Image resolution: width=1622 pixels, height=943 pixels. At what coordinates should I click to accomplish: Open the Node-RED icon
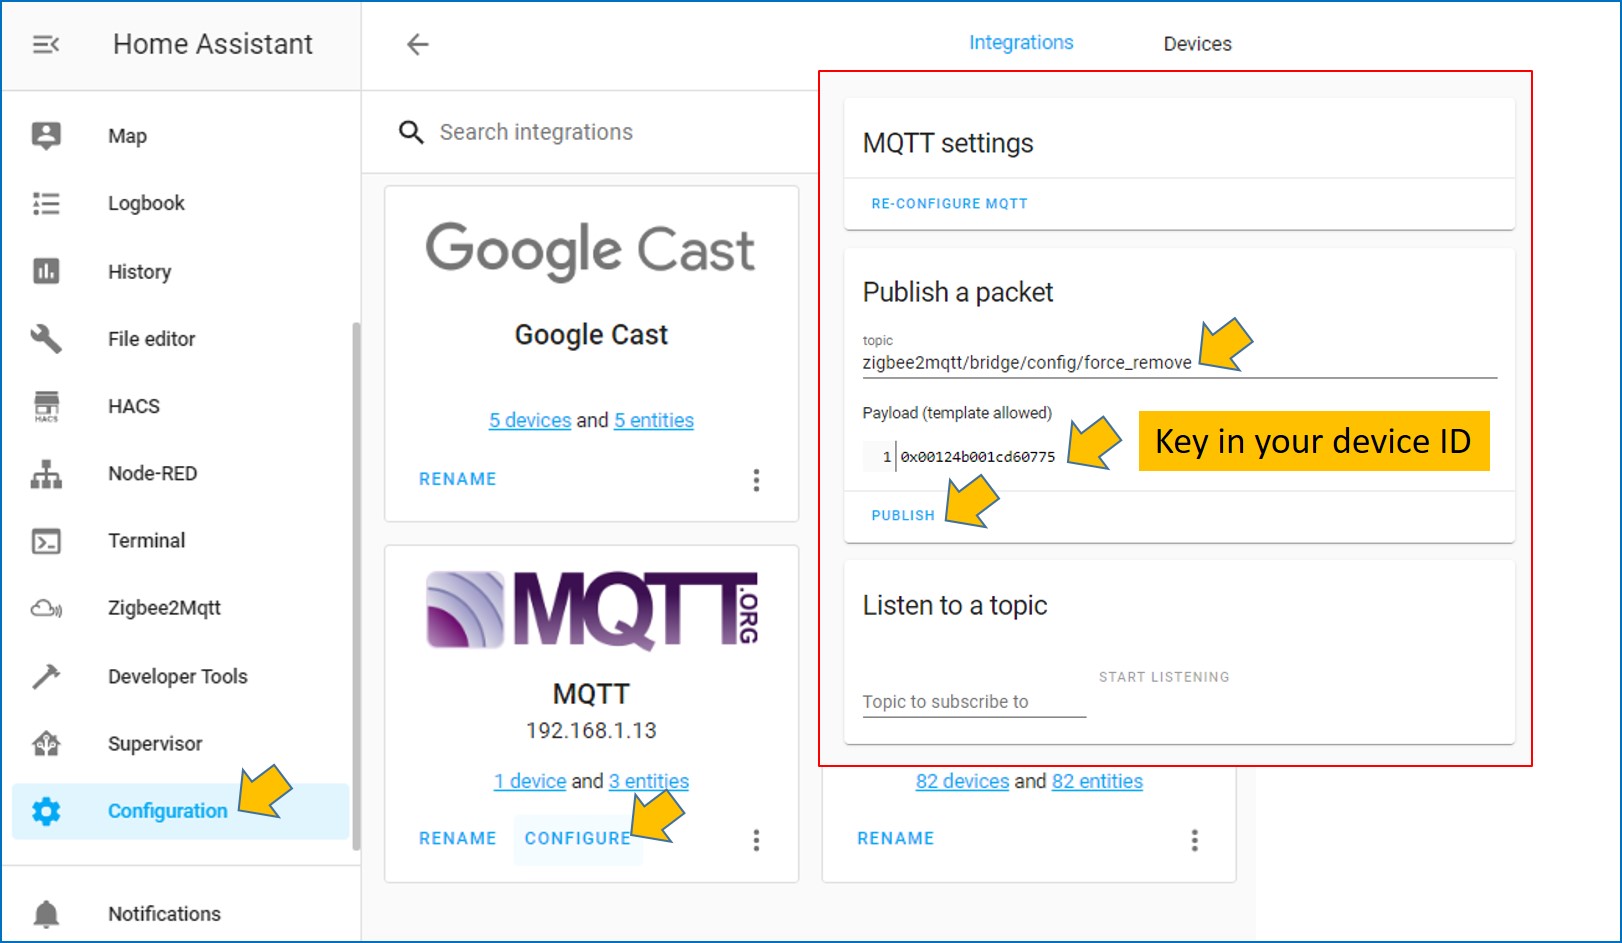46,473
